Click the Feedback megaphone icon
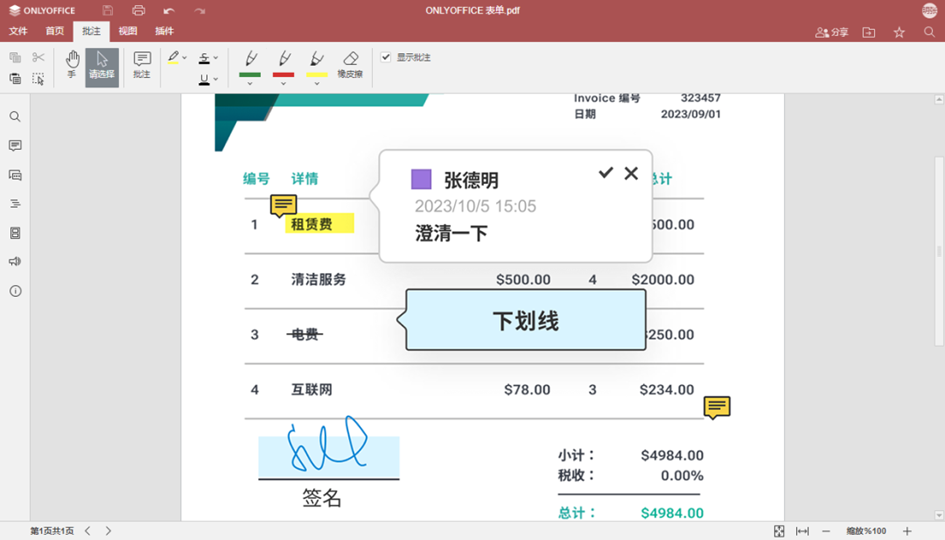Screen dimensions: 945x540 coord(15,262)
